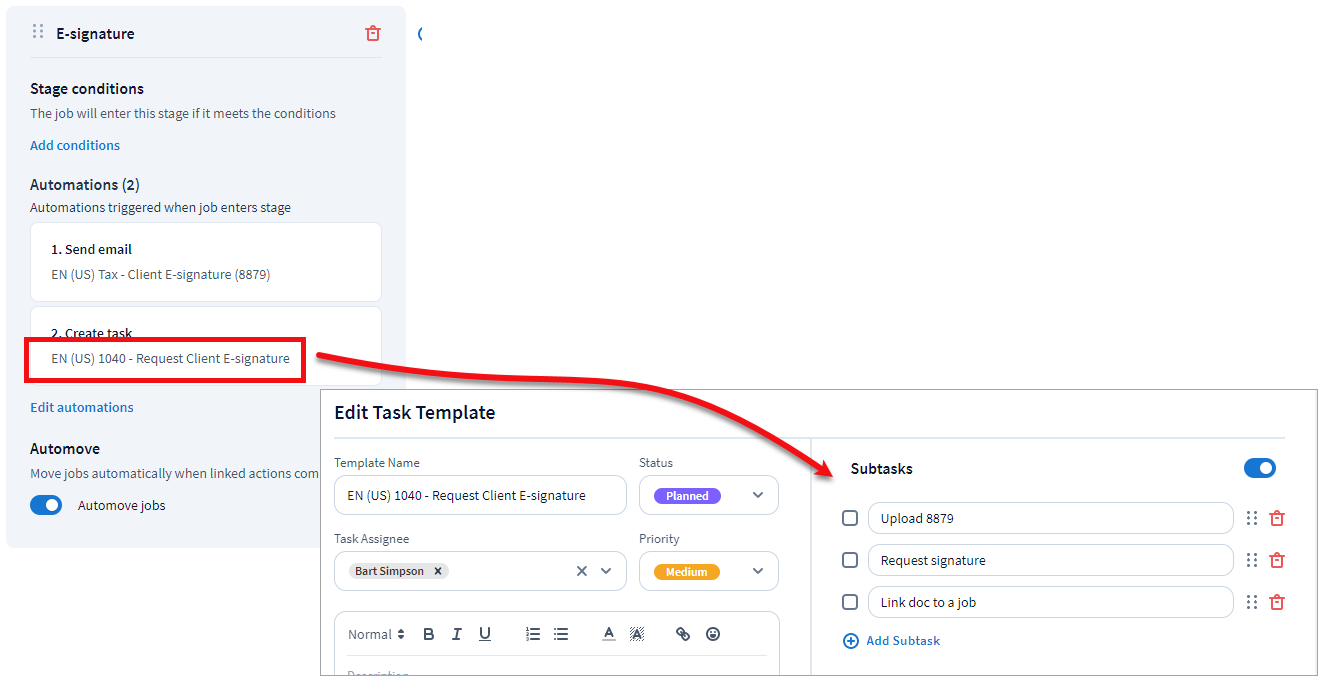Delete the Upload 8879 subtask
The width and height of the screenshot is (1318, 676).
click(x=1277, y=518)
